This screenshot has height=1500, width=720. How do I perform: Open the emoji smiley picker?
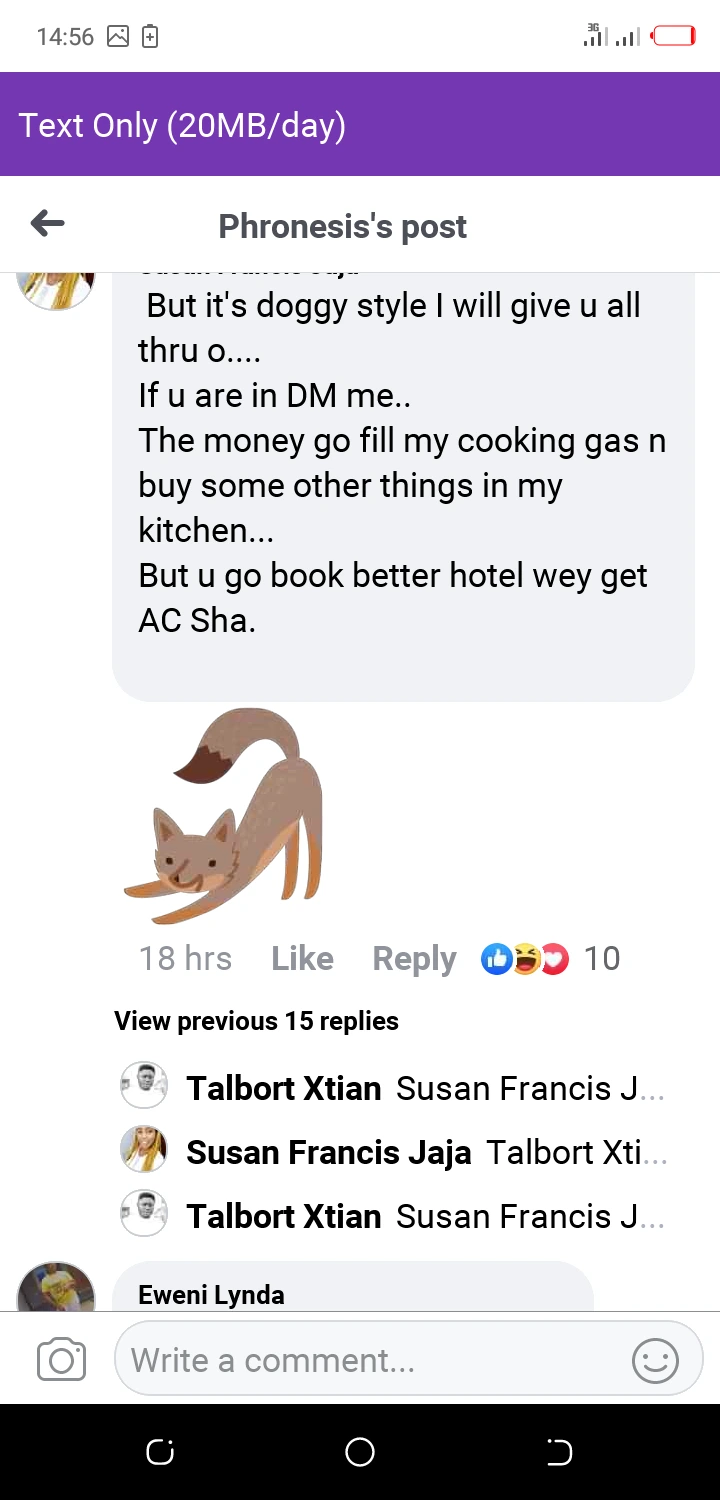pyautogui.click(x=656, y=1360)
